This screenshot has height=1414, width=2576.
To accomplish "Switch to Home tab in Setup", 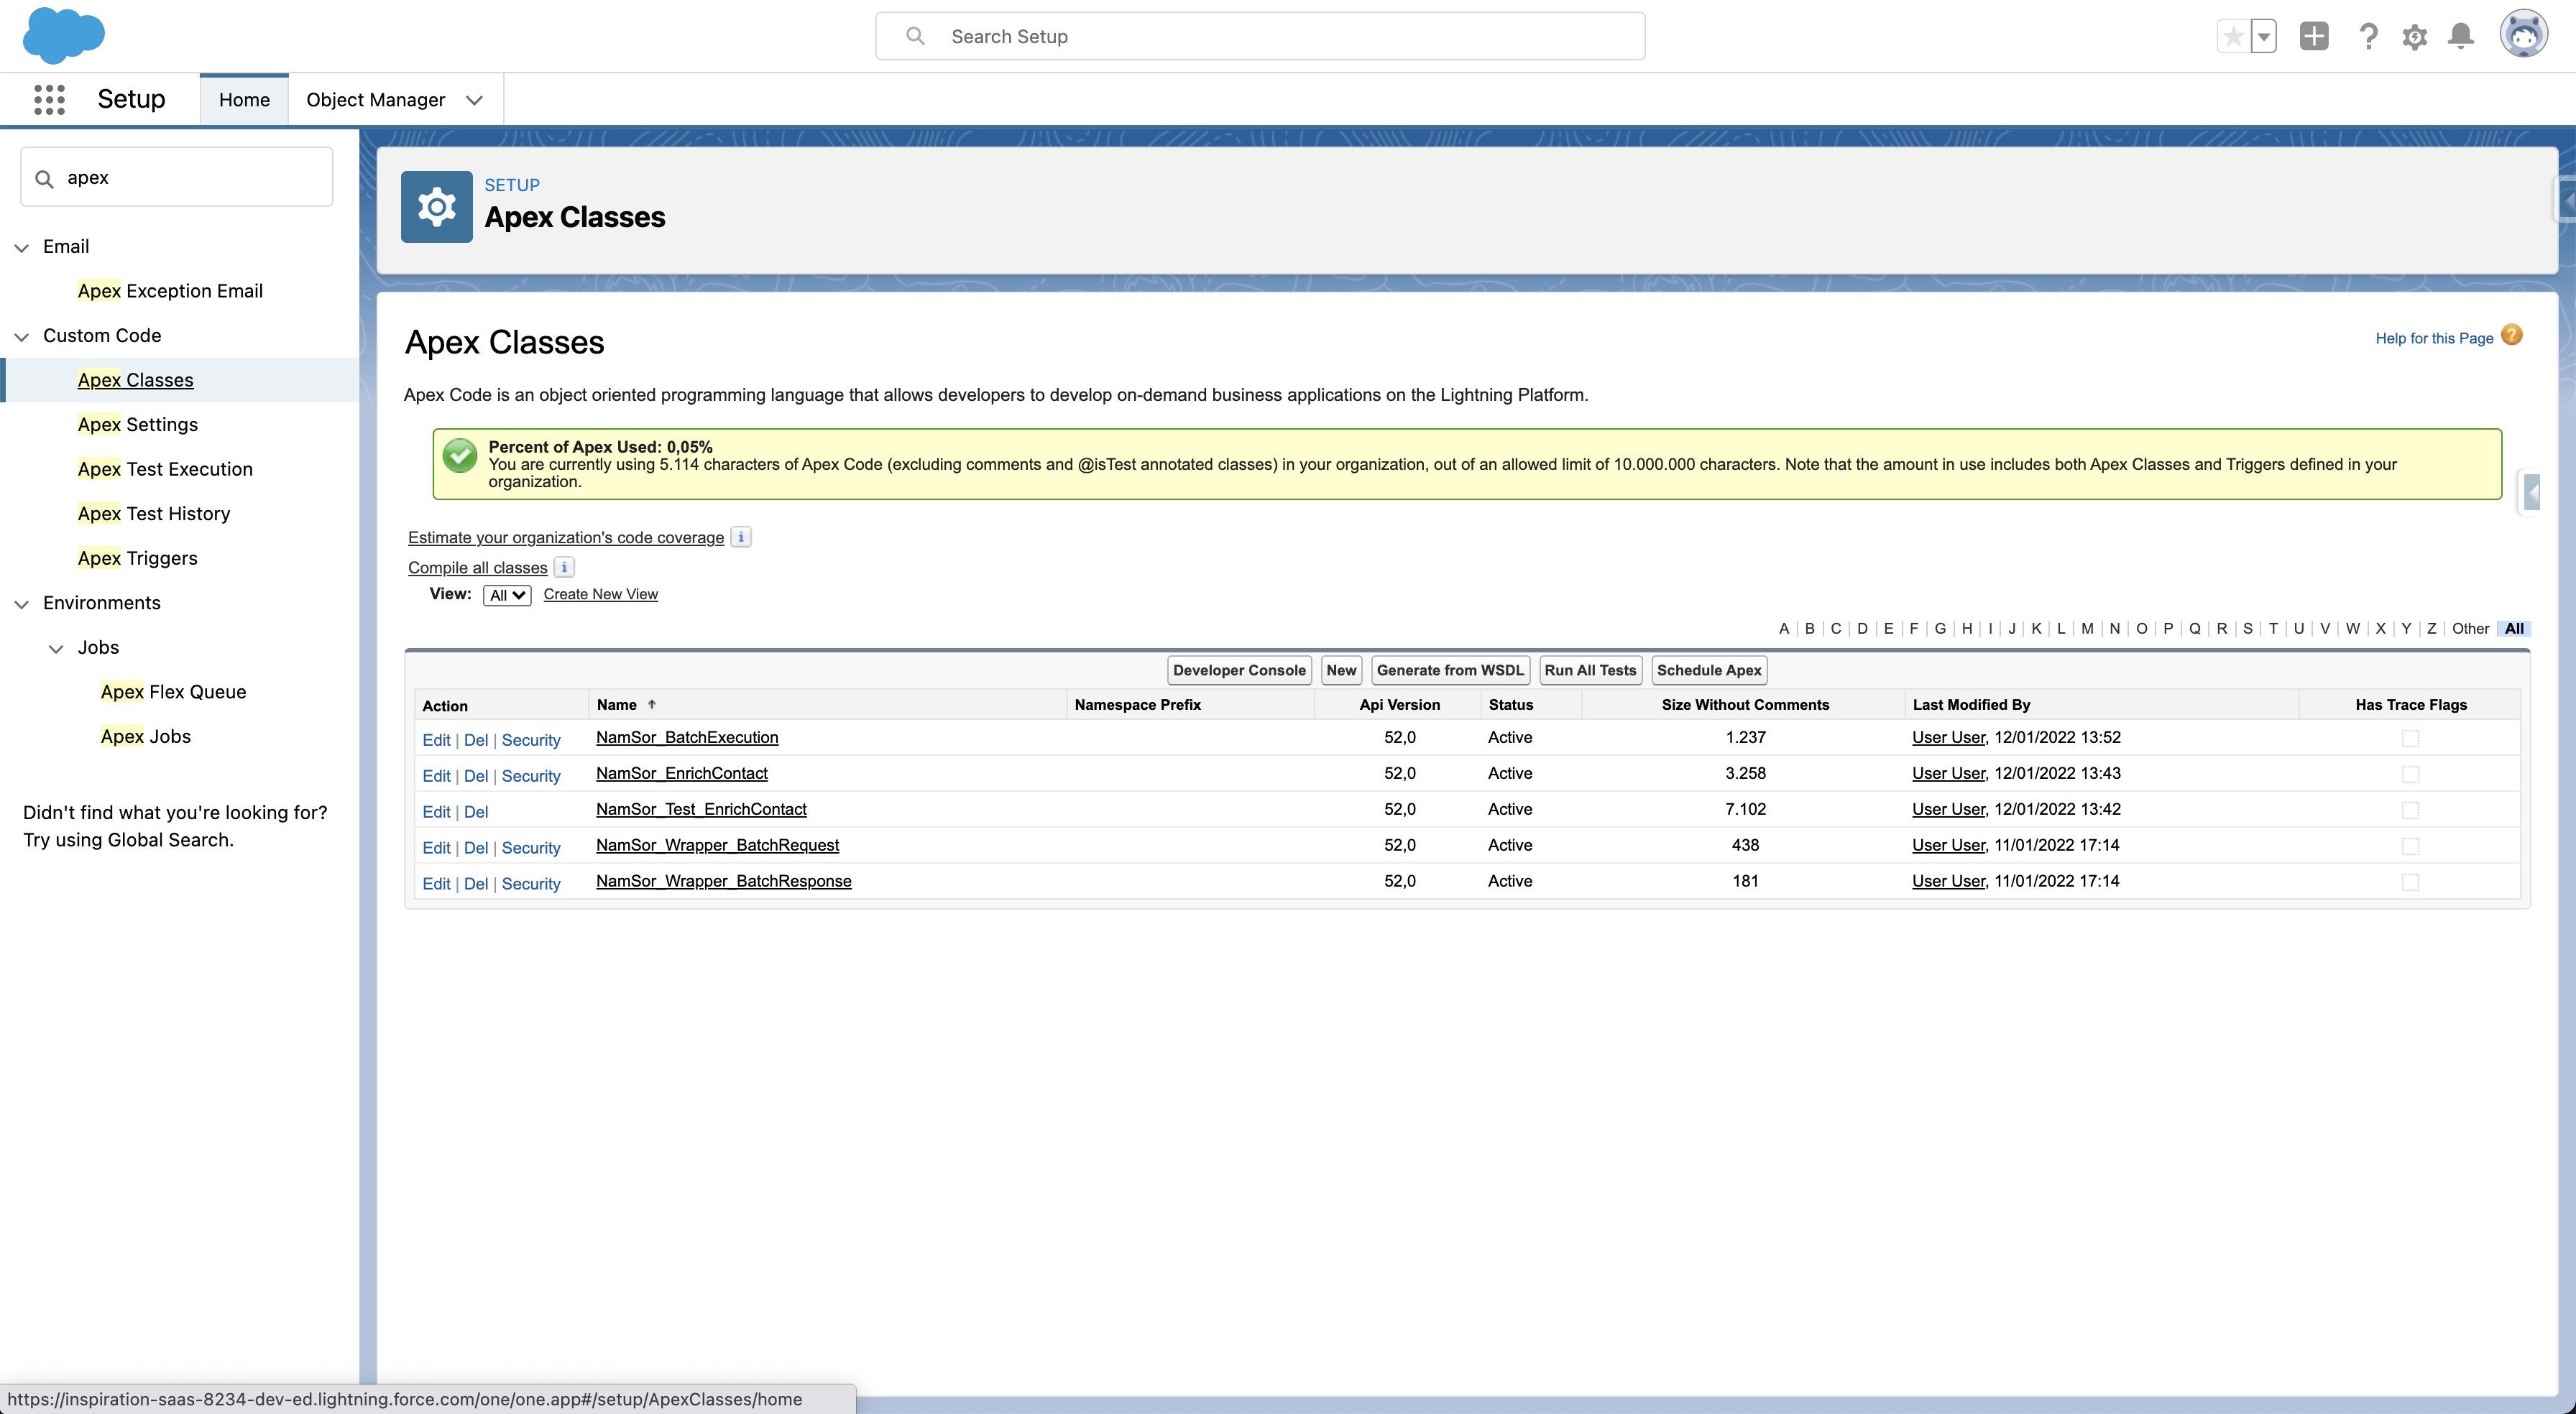I will pos(244,99).
